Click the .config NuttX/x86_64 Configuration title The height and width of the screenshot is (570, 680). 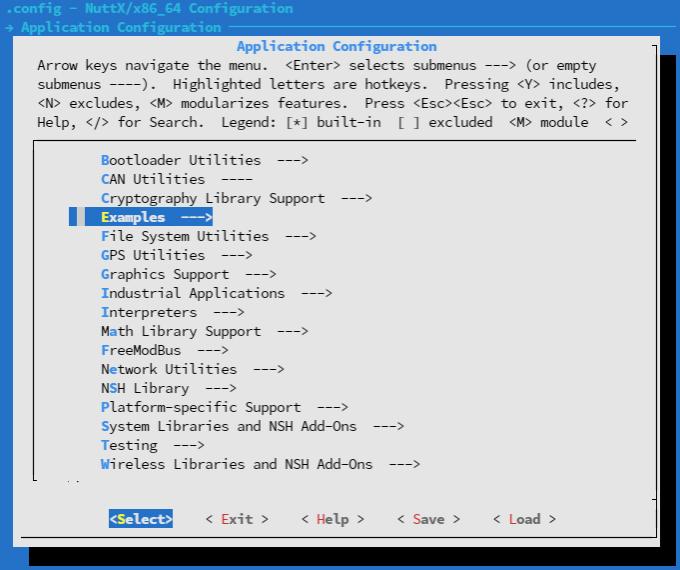[x=150, y=8]
